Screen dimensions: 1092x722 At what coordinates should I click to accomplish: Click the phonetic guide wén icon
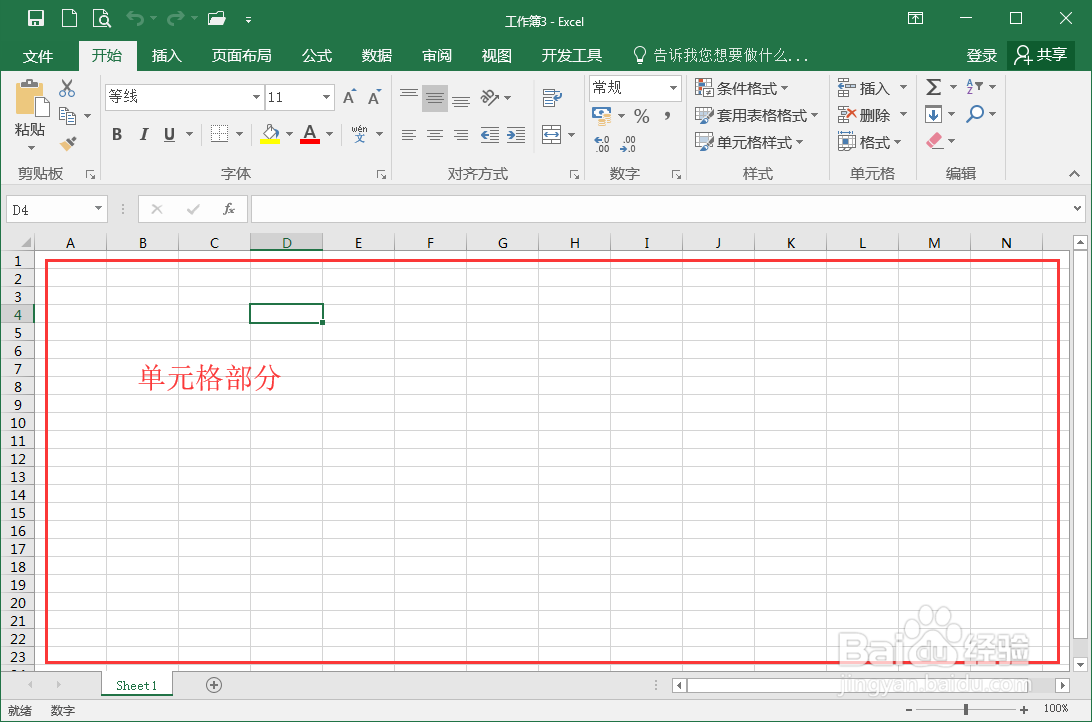[x=359, y=134]
